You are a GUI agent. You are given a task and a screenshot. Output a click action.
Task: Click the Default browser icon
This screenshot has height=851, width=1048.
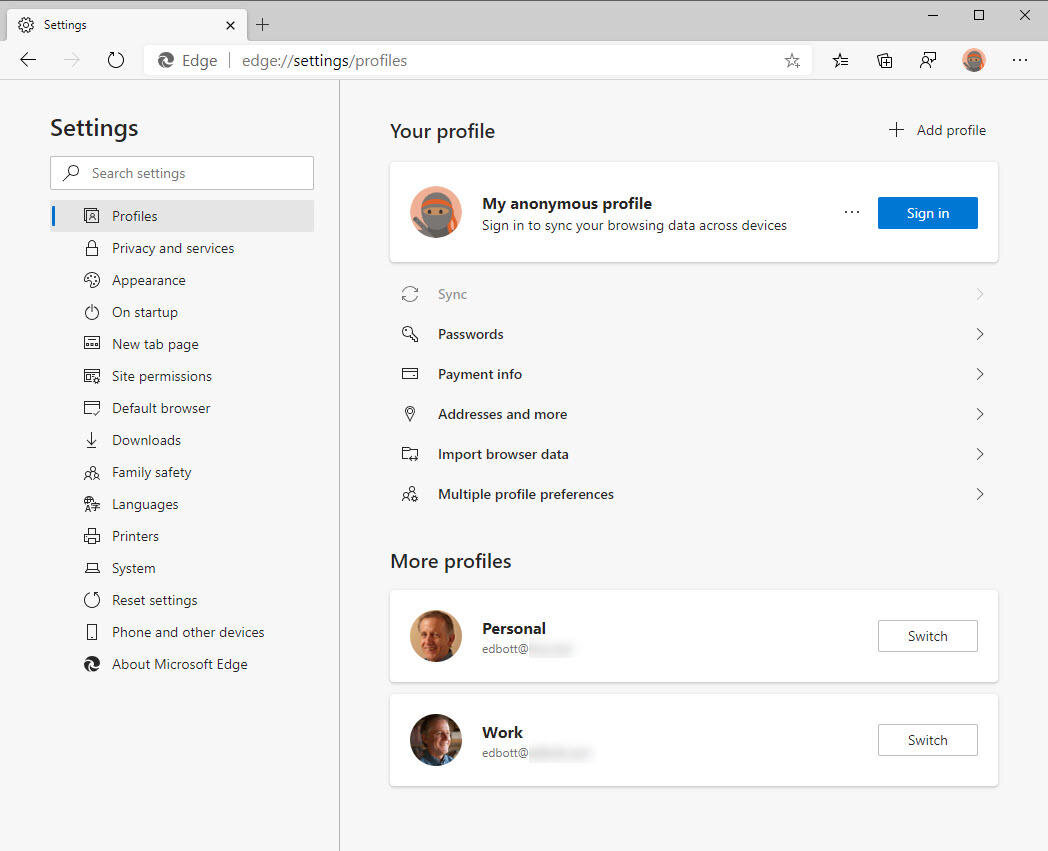[92, 408]
